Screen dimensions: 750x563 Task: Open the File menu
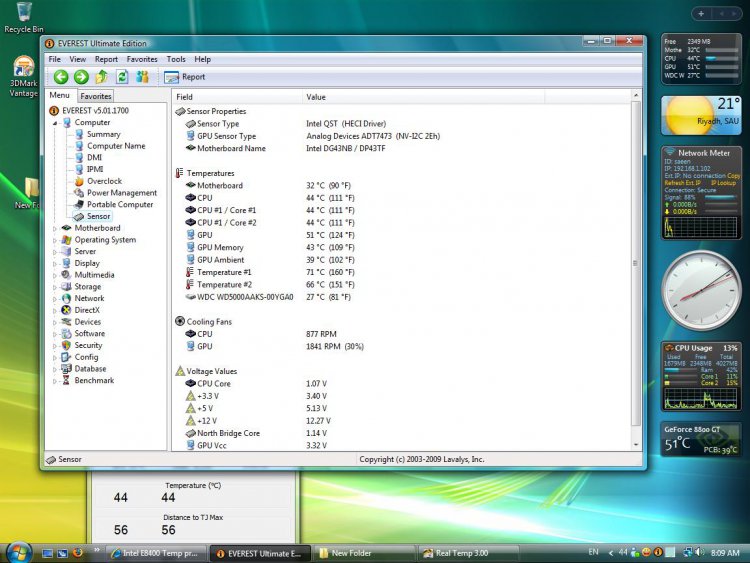pos(55,59)
